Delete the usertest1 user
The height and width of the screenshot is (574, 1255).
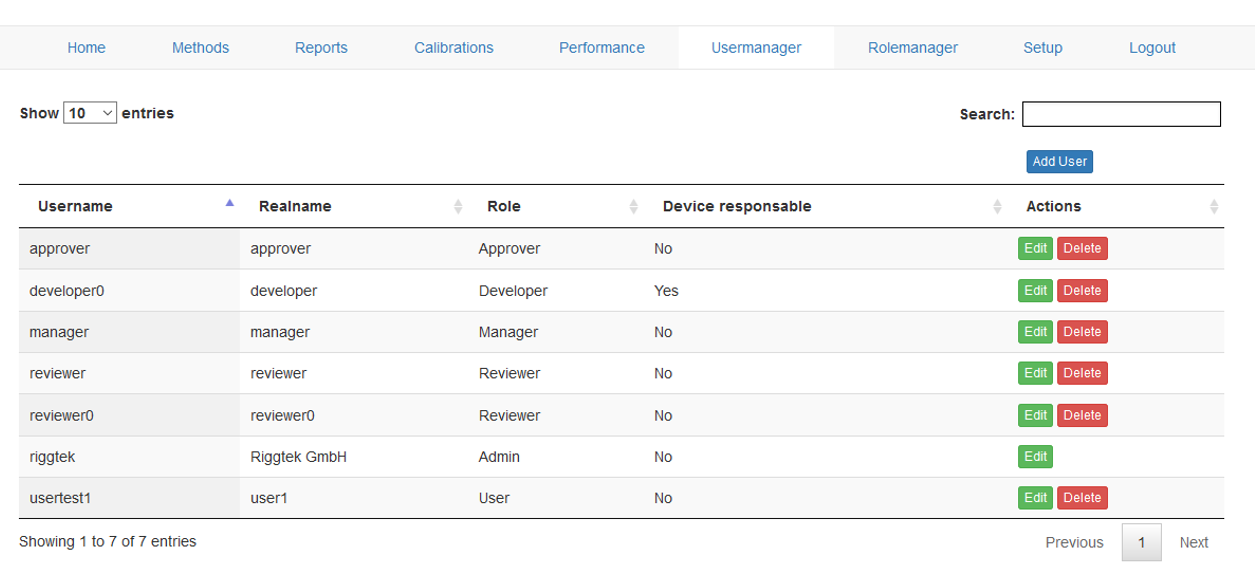(x=1082, y=498)
